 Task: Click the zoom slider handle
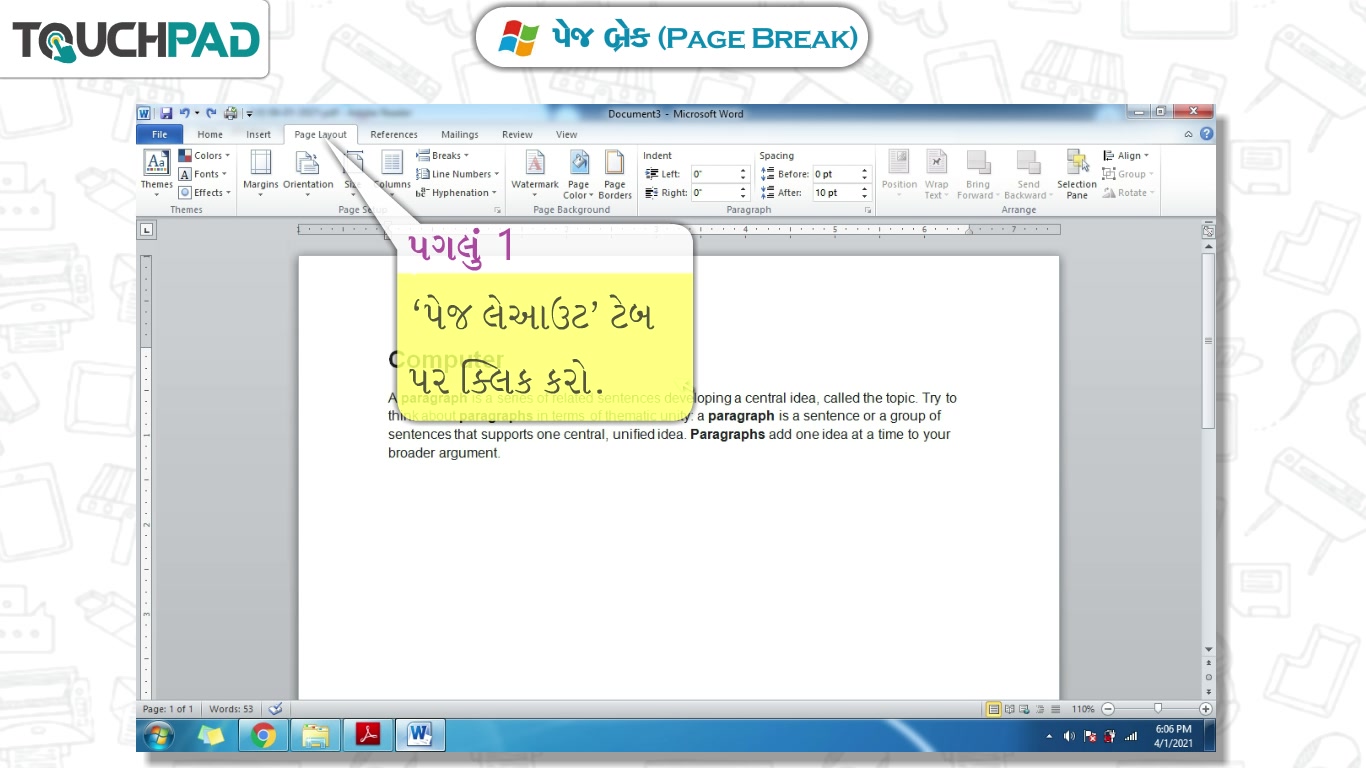[x=1158, y=709]
